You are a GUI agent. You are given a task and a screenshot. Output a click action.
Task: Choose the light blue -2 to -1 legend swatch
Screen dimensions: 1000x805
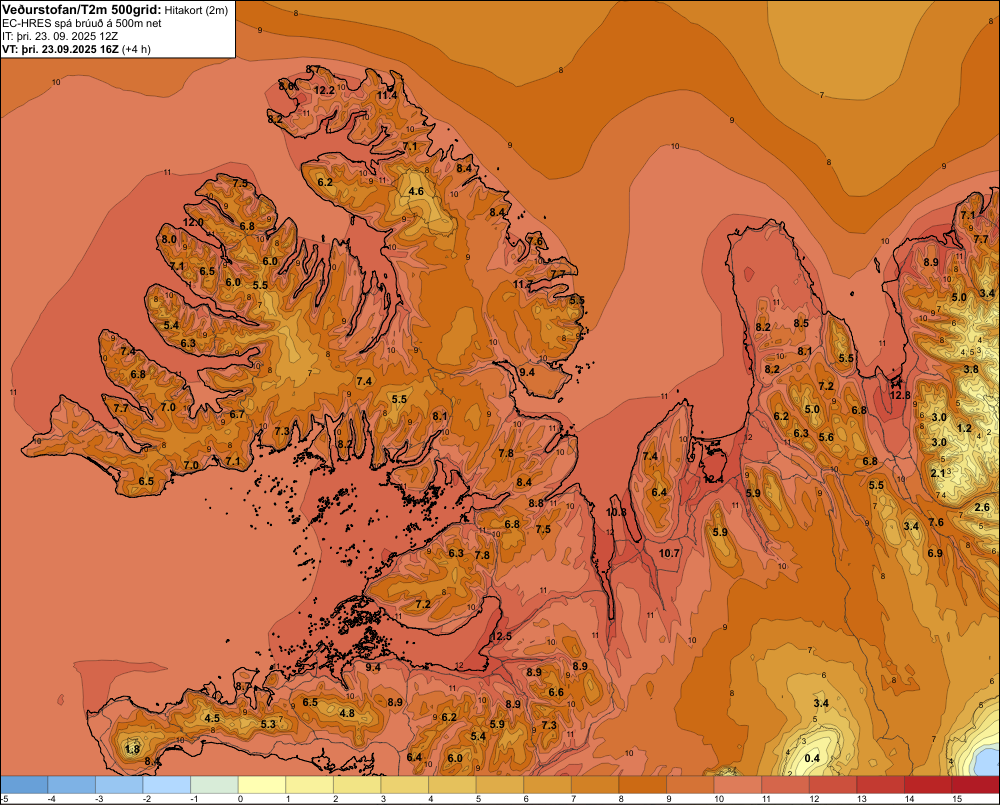167,785
